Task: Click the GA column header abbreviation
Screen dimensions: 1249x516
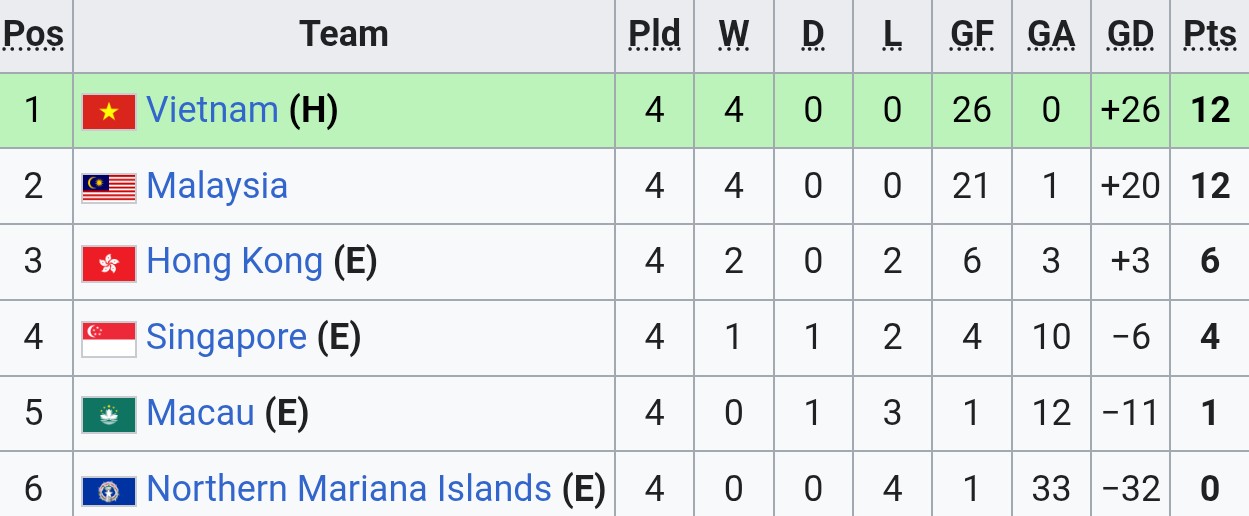Action: click(1050, 35)
